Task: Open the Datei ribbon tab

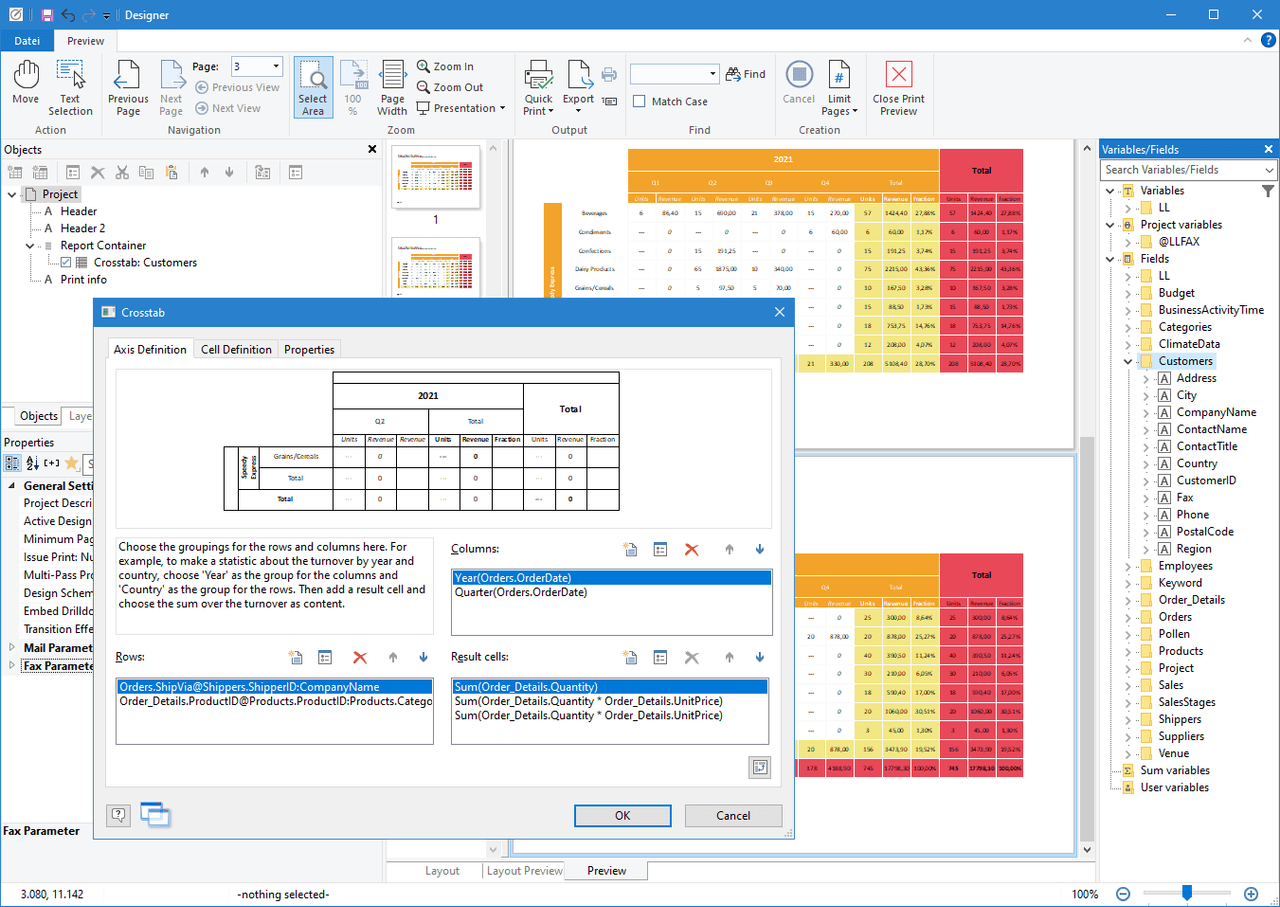Action: pyautogui.click(x=26, y=41)
